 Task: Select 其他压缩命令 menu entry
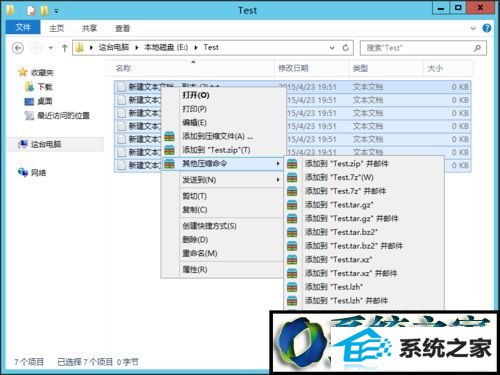tap(222, 164)
